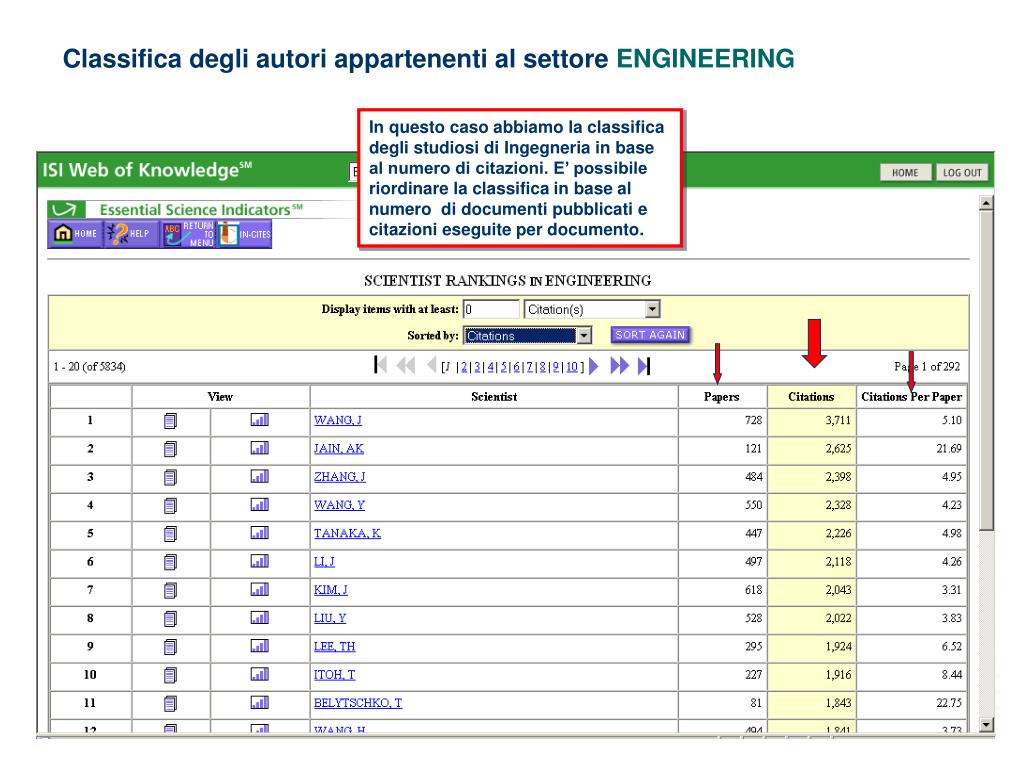Screen dimensions: 1024x768
Task: Open the document view icon for KIM, J
Action: (x=170, y=591)
